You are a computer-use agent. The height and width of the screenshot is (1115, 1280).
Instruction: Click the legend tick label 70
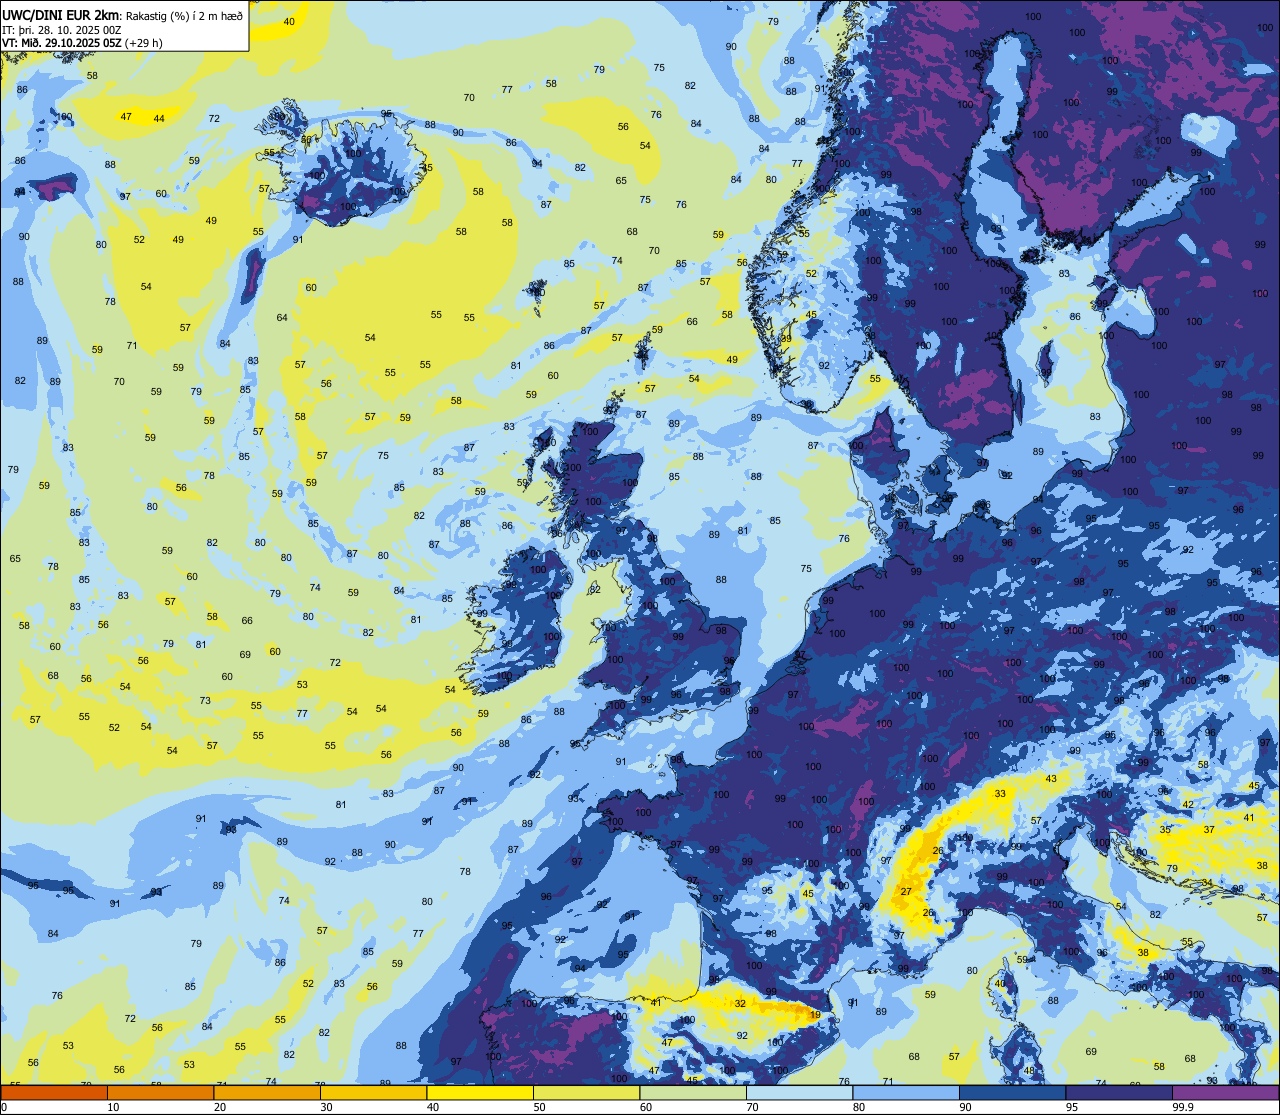(x=752, y=1107)
